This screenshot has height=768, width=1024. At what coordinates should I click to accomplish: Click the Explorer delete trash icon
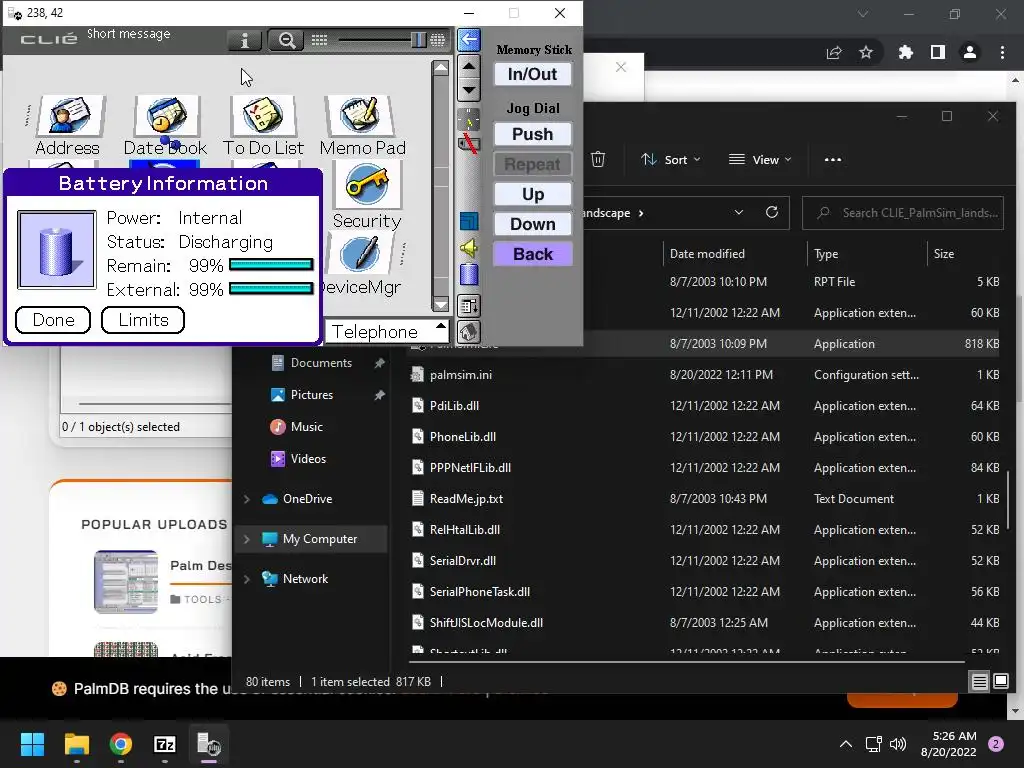598,159
